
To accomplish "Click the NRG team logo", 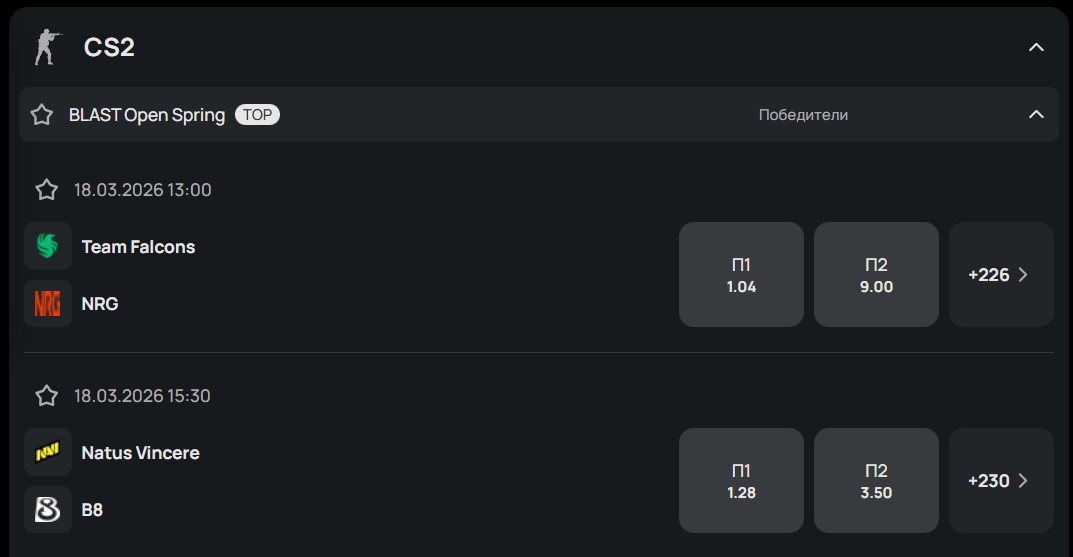I will click(x=48, y=303).
